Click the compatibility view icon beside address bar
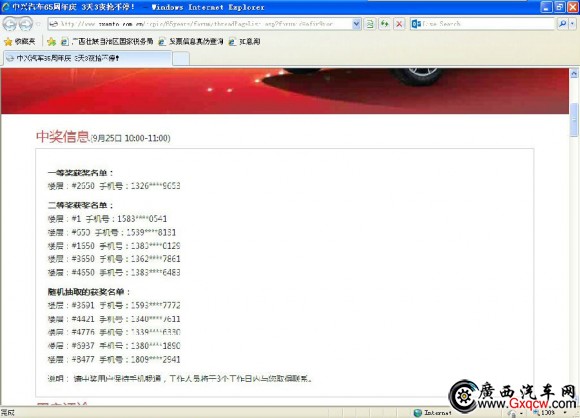The width and height of the screenshot is (580, 418). point(370,24)
